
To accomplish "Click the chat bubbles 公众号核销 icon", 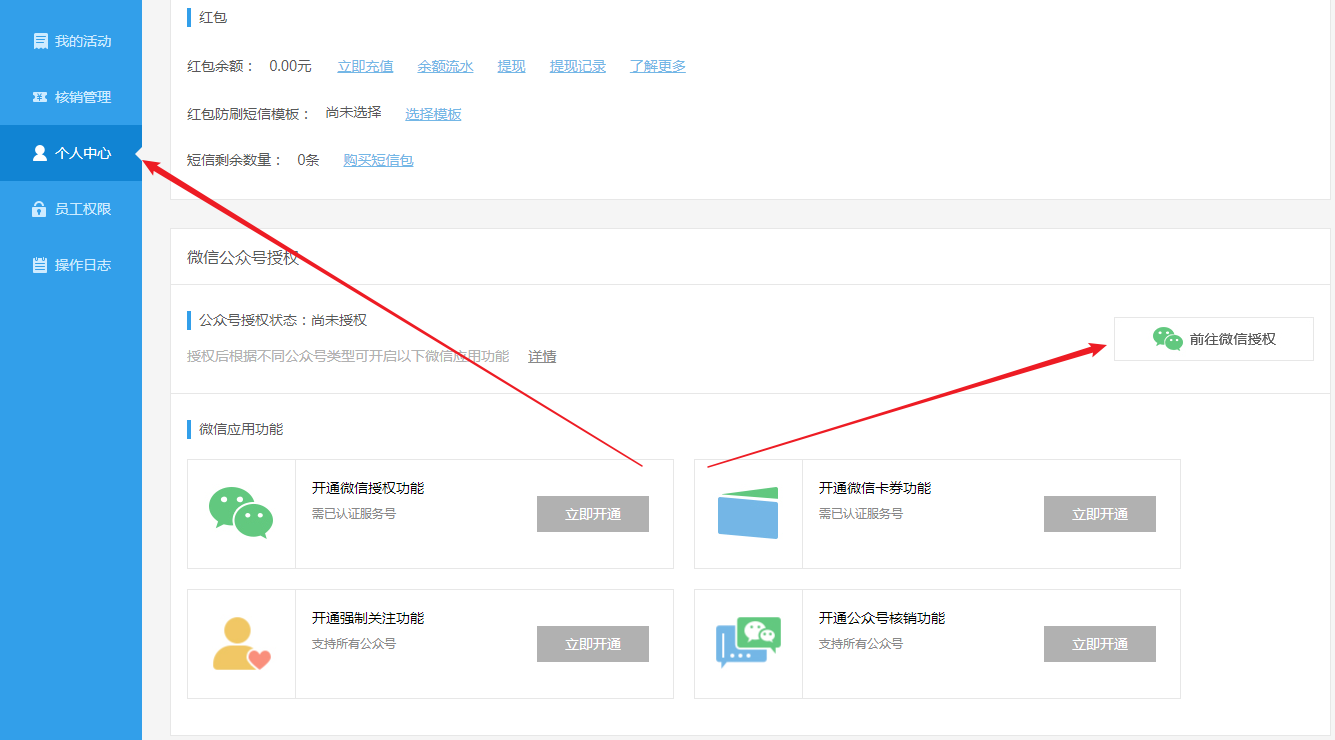I will pos(747,643).
